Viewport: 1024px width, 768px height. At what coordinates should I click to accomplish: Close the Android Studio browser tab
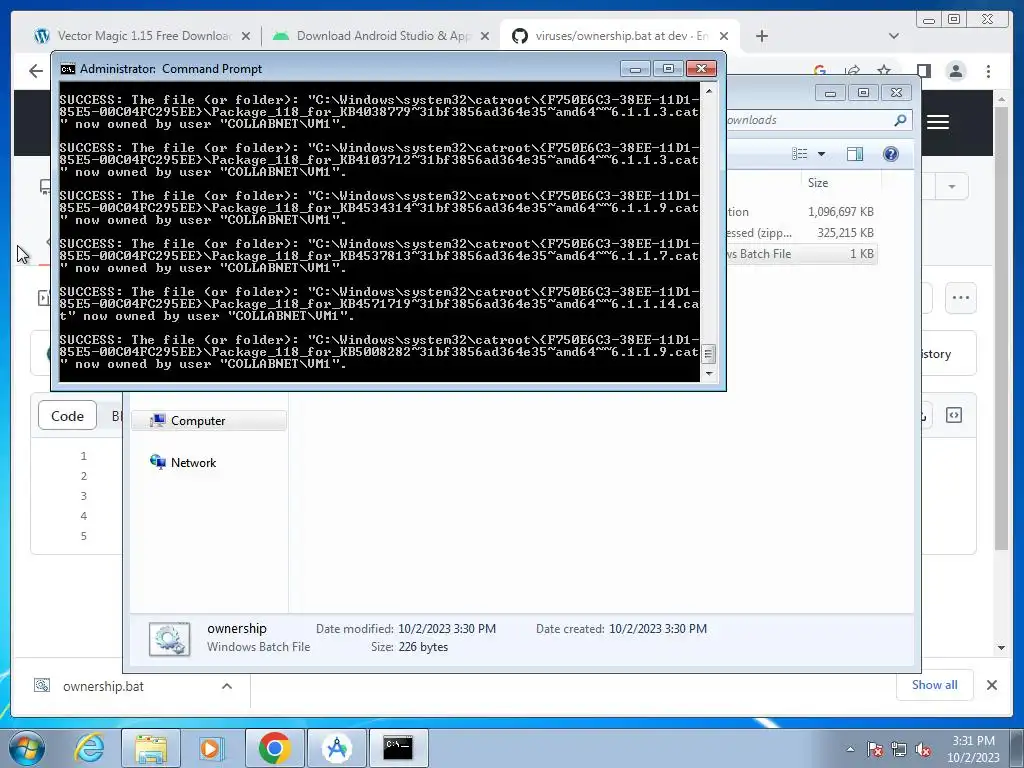(485, 37)
